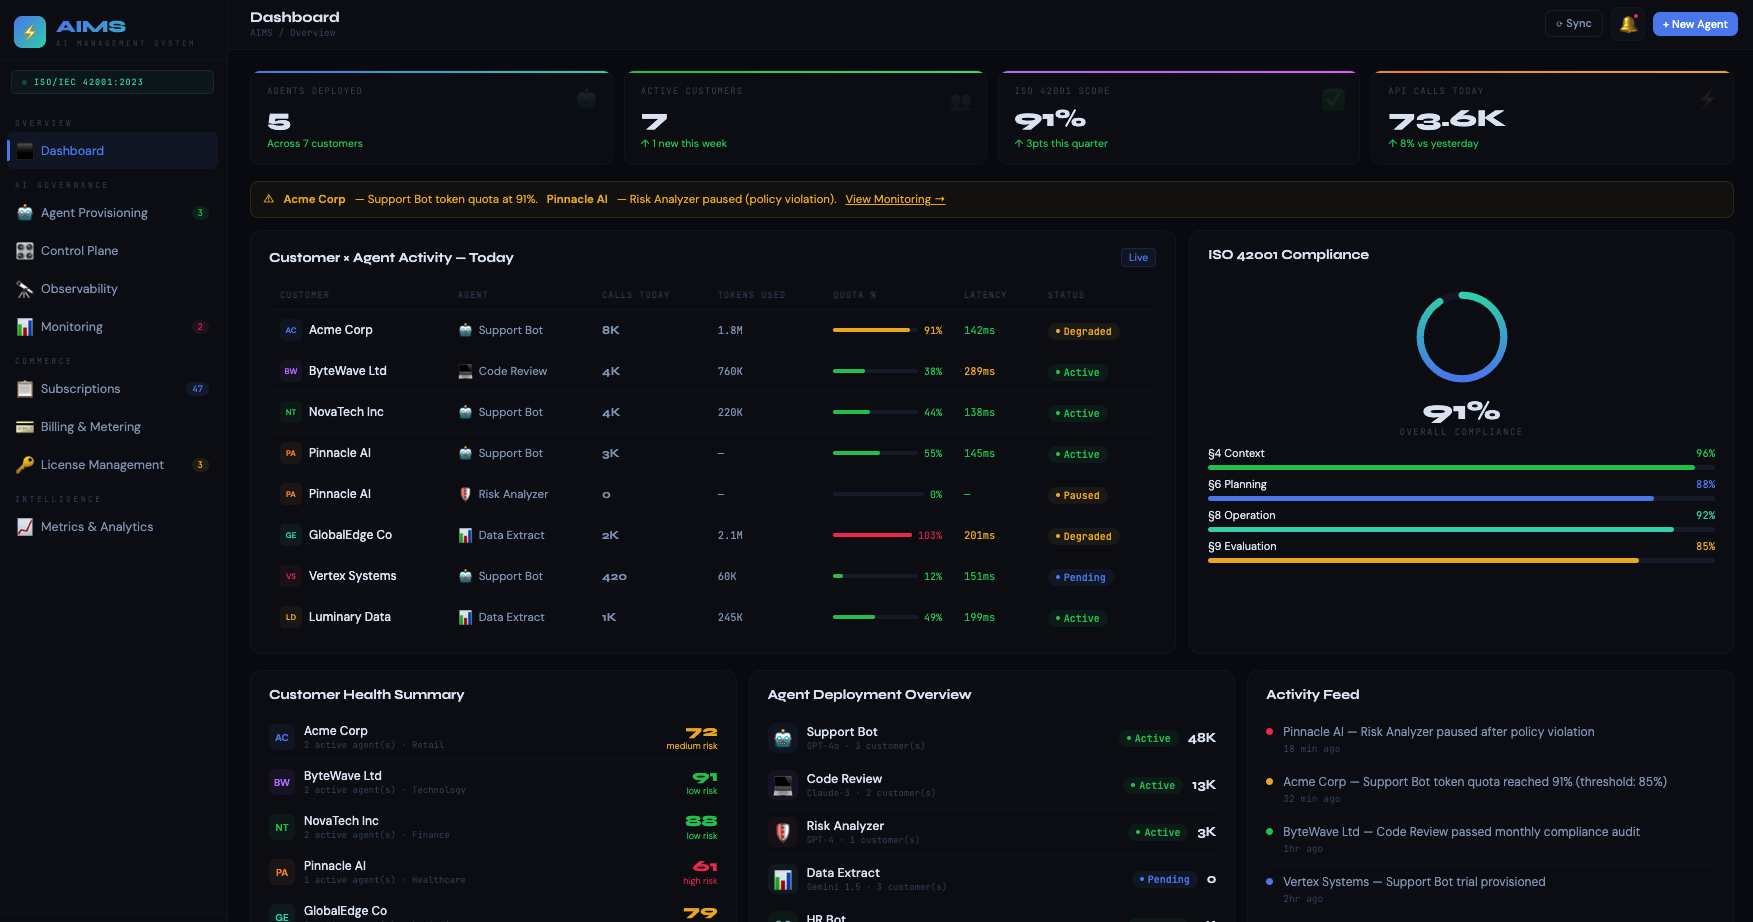Open Observability section

tap(112, 289)
